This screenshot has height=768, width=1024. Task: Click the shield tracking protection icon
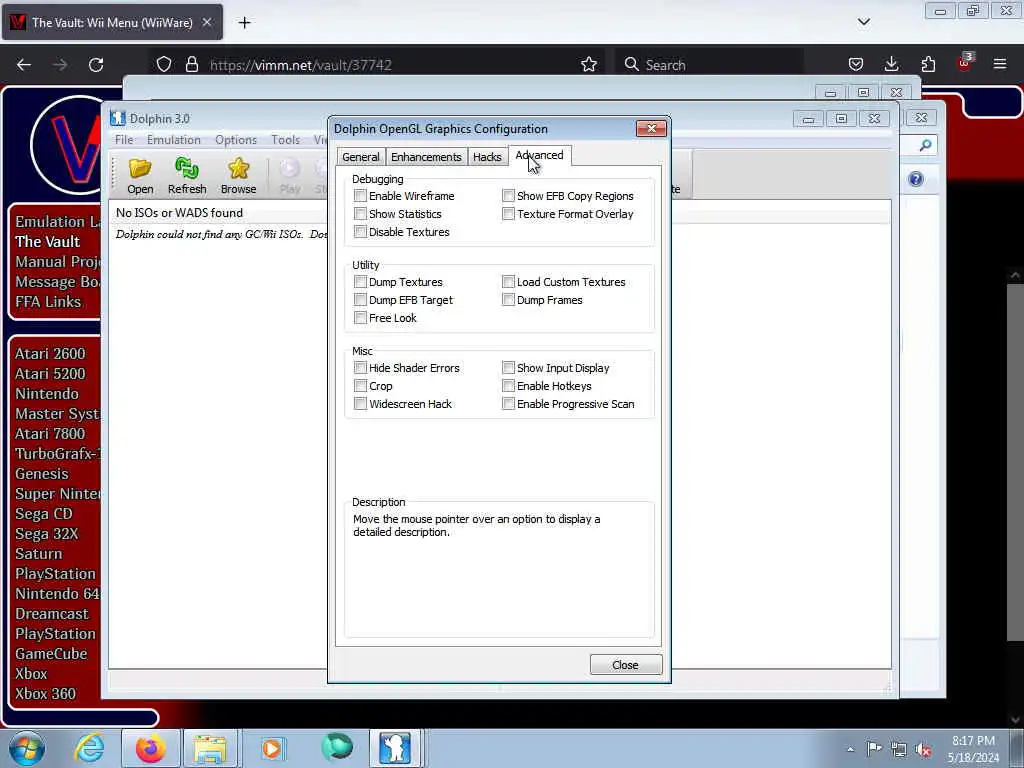pyautogui.click(x=164, y=65)
